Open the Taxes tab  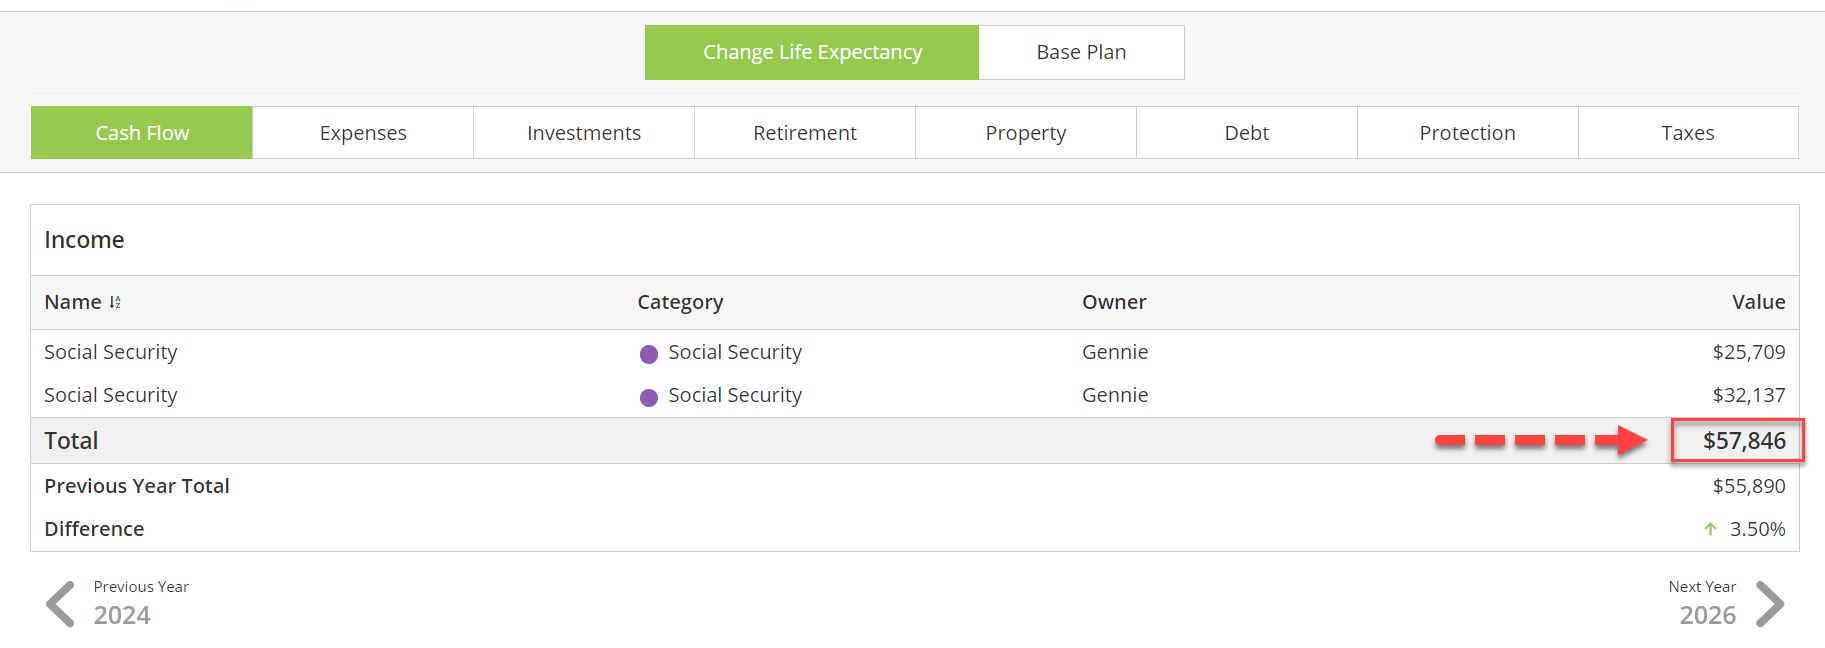click(1688, 133)
